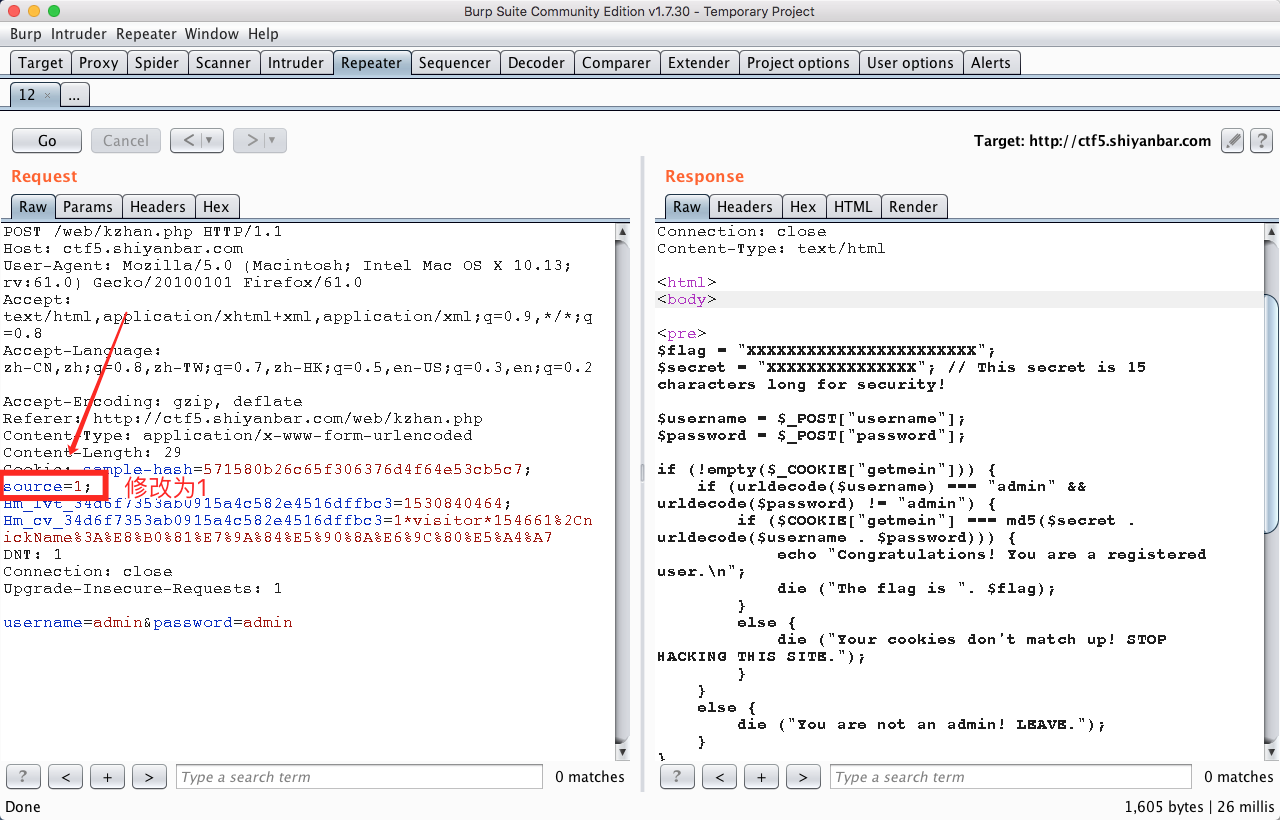Click the Request search term input field
The image size is (1280, 820).
(x=358, y=776)
